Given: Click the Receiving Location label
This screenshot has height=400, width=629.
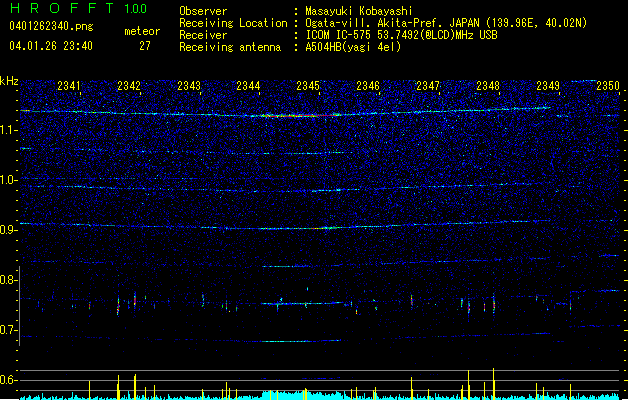Looking at the screenshot, I should [233, 23].
